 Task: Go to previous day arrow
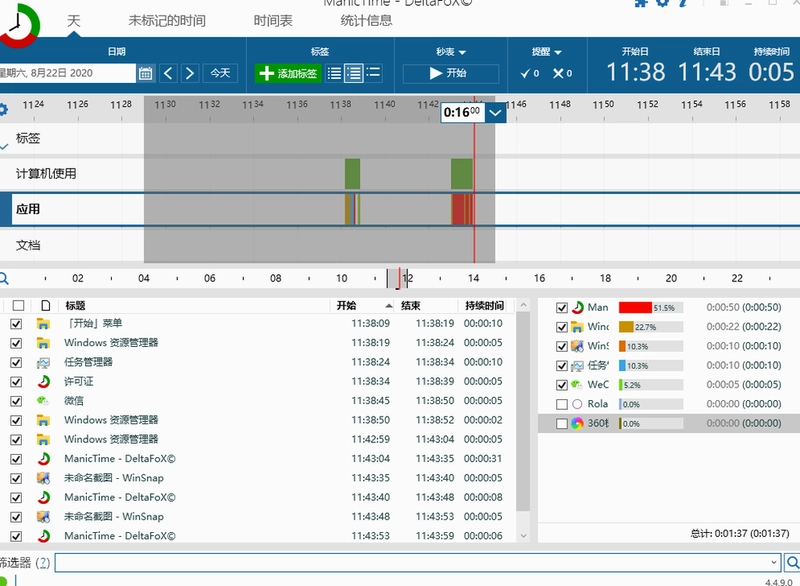click(x=168, y=73)
